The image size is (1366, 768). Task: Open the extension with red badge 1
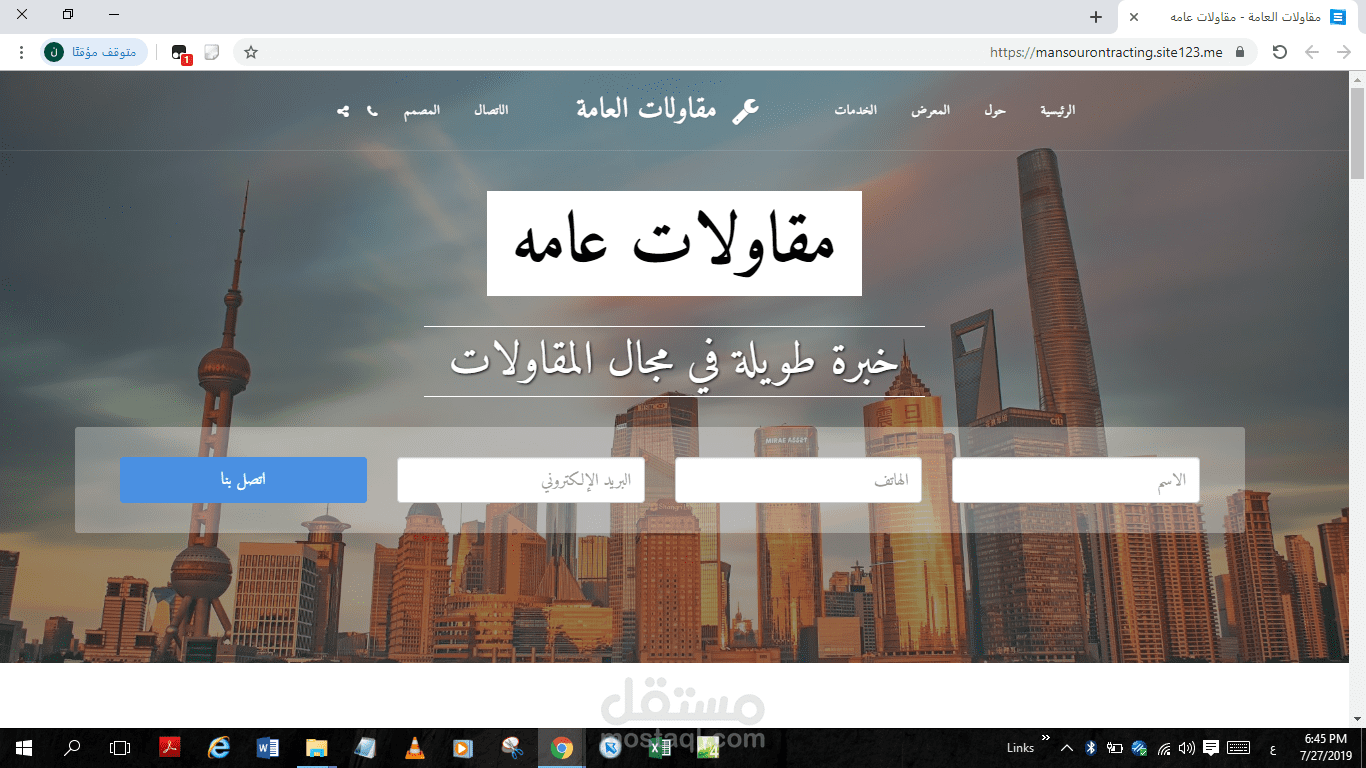[x=181, y=53]
